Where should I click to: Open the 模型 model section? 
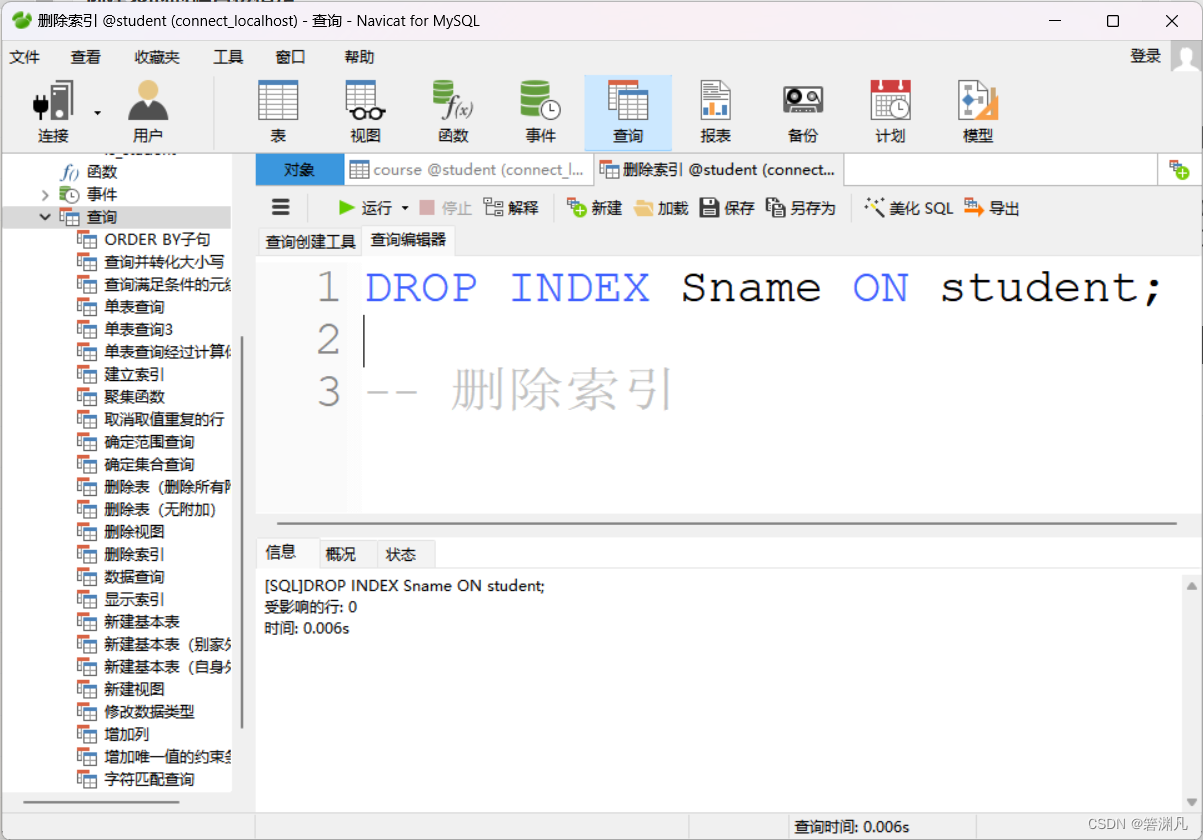(978, 112)
